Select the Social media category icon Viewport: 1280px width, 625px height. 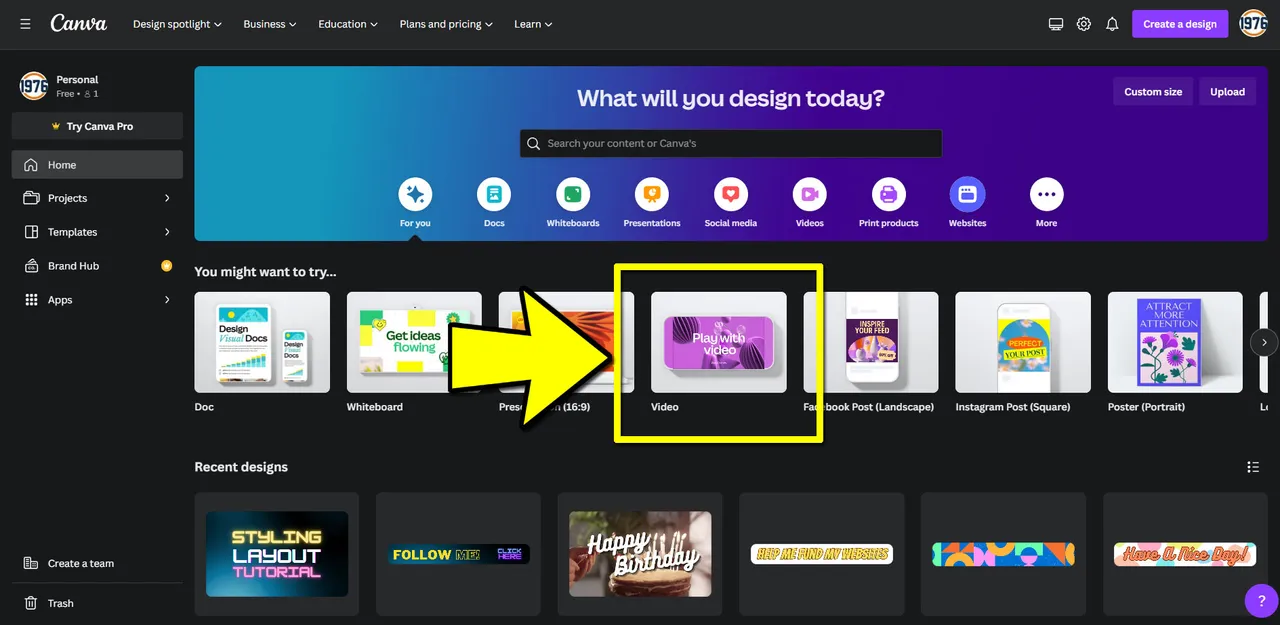[731, 194]
